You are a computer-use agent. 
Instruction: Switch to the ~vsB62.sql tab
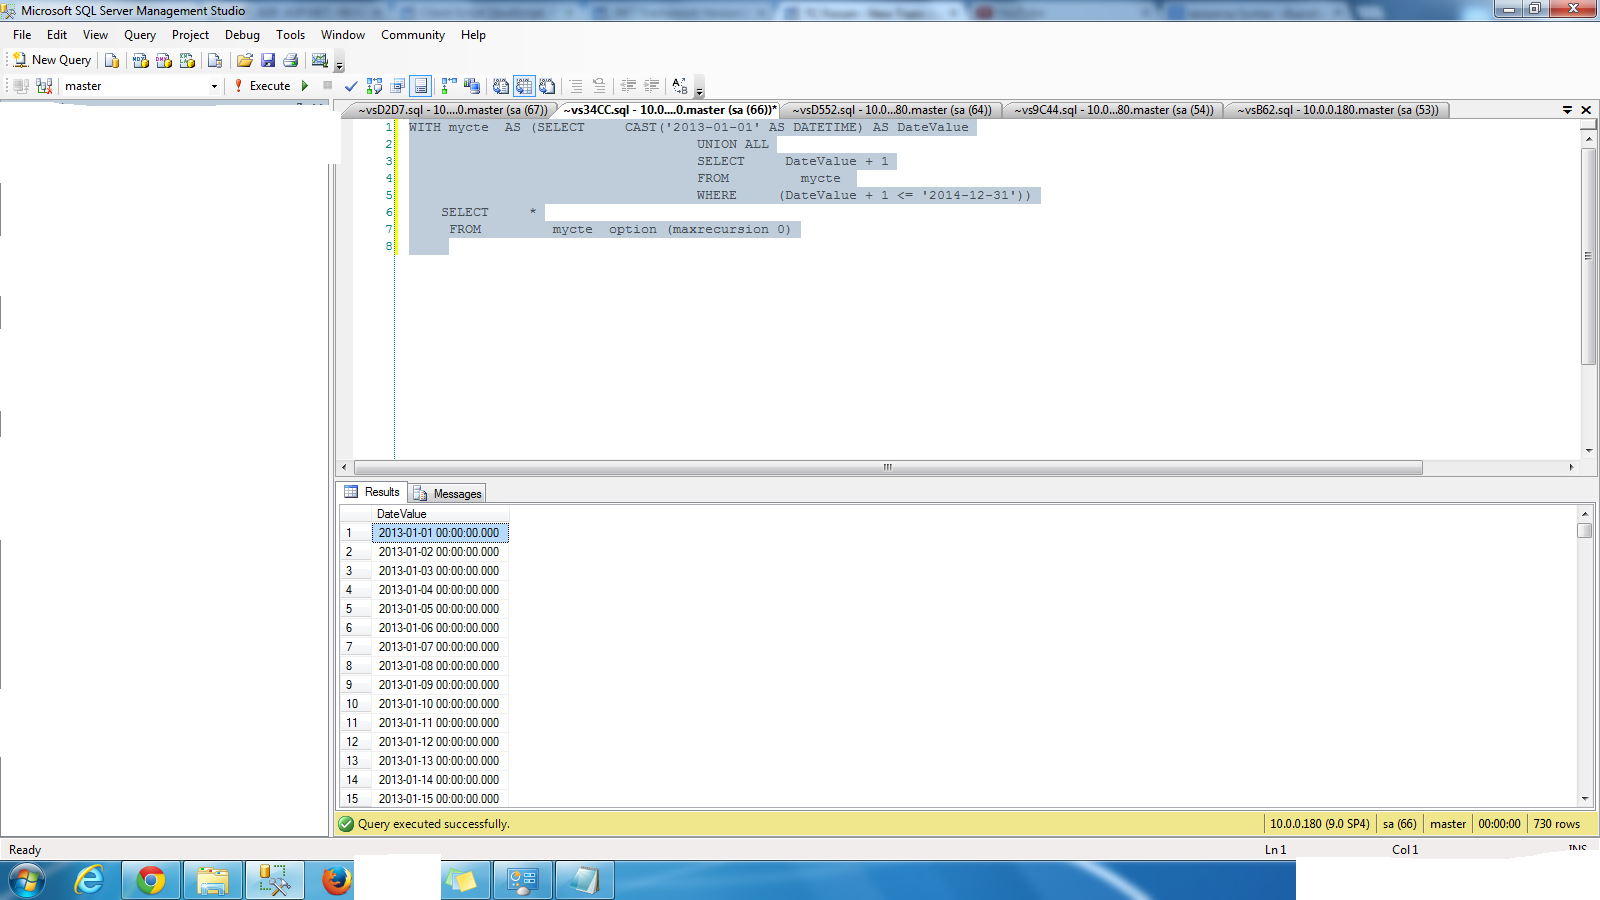(1337, 110)
